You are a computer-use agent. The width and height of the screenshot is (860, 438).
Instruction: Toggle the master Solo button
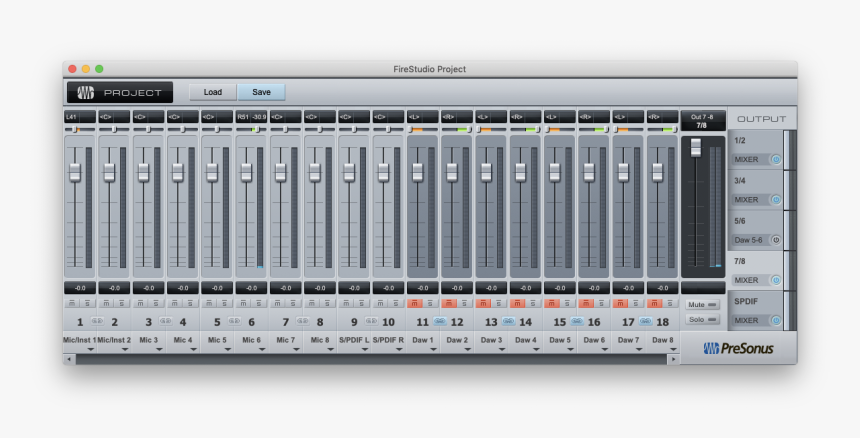(x=703, y=320)
